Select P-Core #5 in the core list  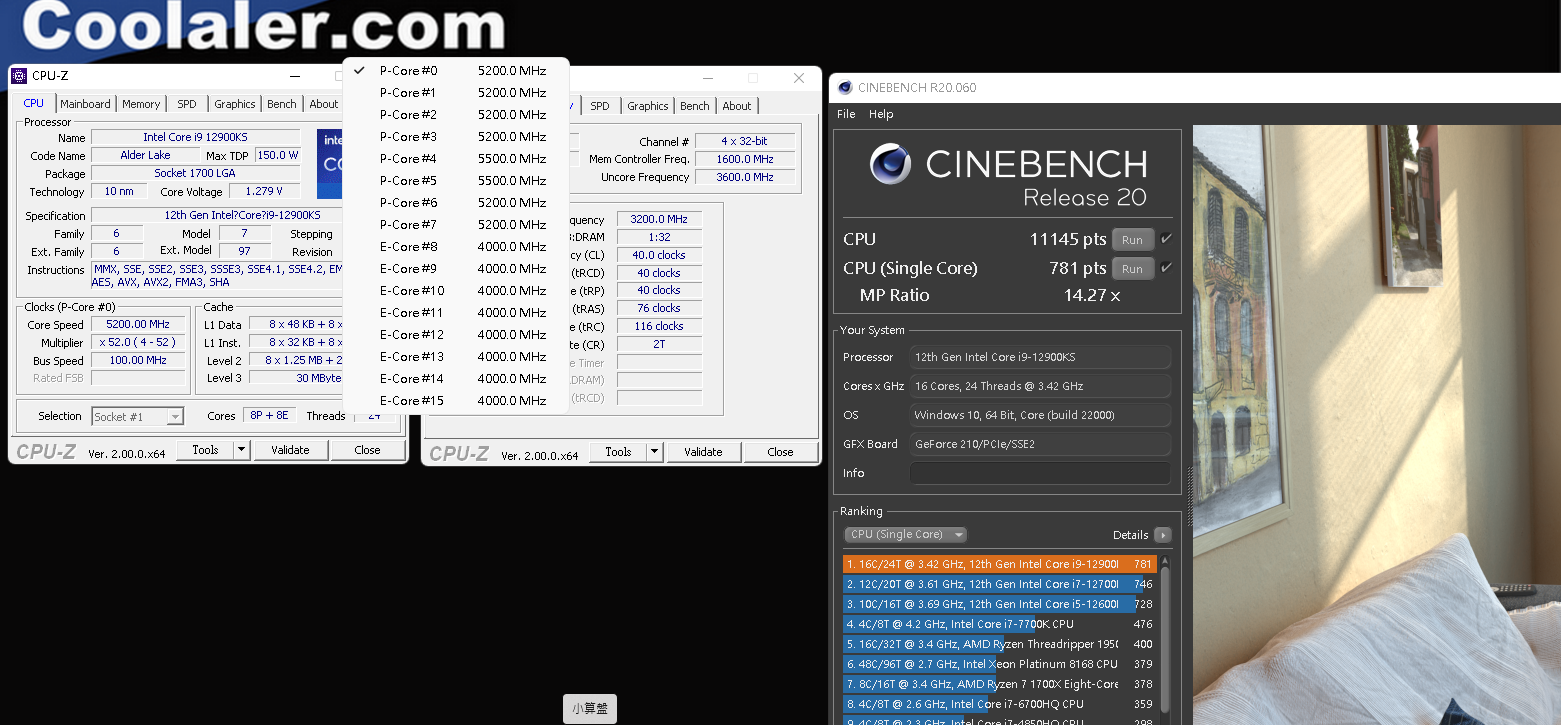click(x=456, y=181)
